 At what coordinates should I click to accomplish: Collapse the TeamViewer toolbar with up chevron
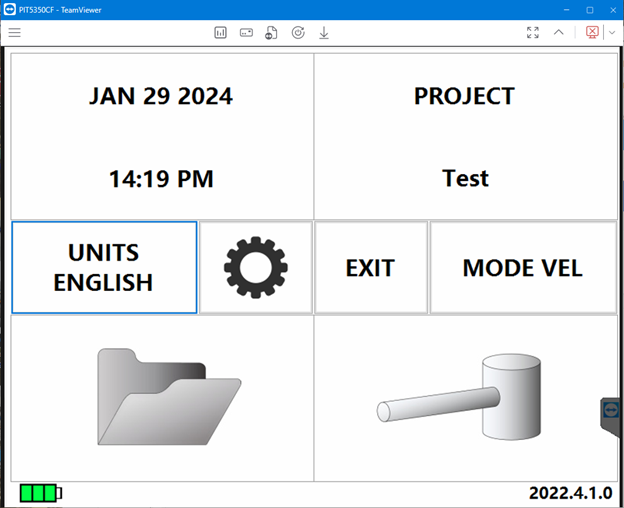(x=559, y=32)
